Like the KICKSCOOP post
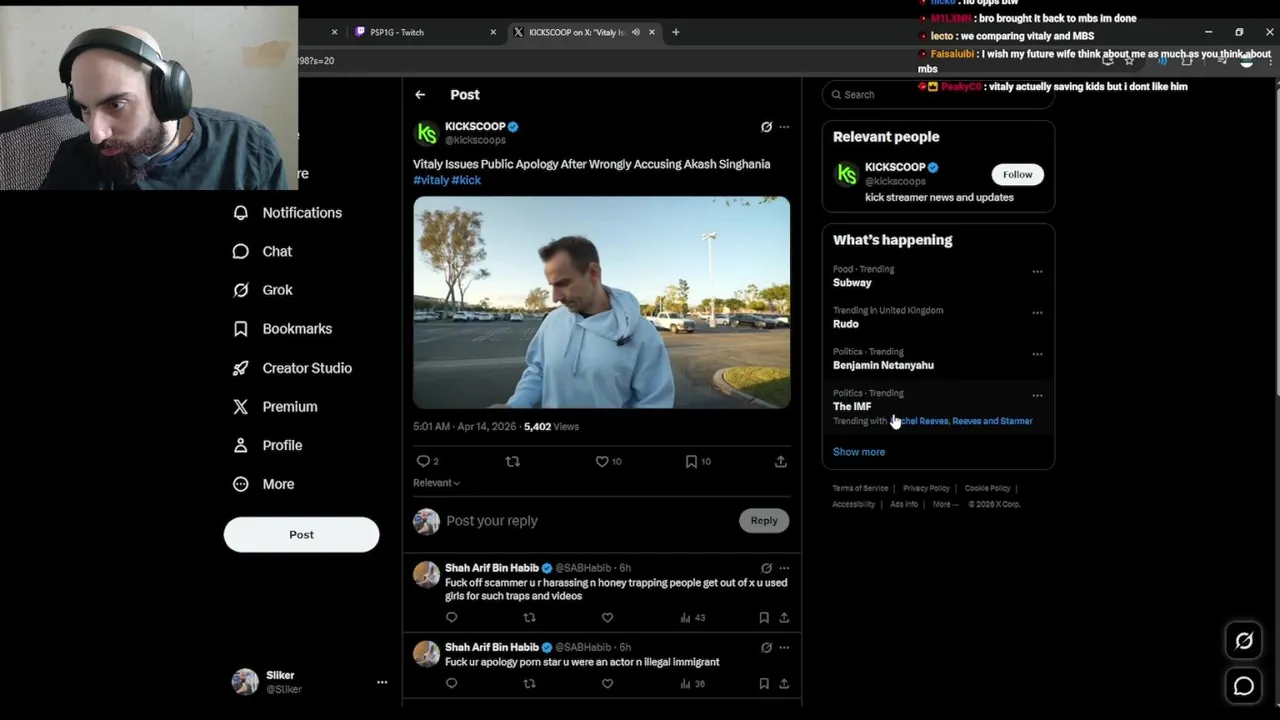The width and height of the screenshot is (1280, 720). click(602, 461)
